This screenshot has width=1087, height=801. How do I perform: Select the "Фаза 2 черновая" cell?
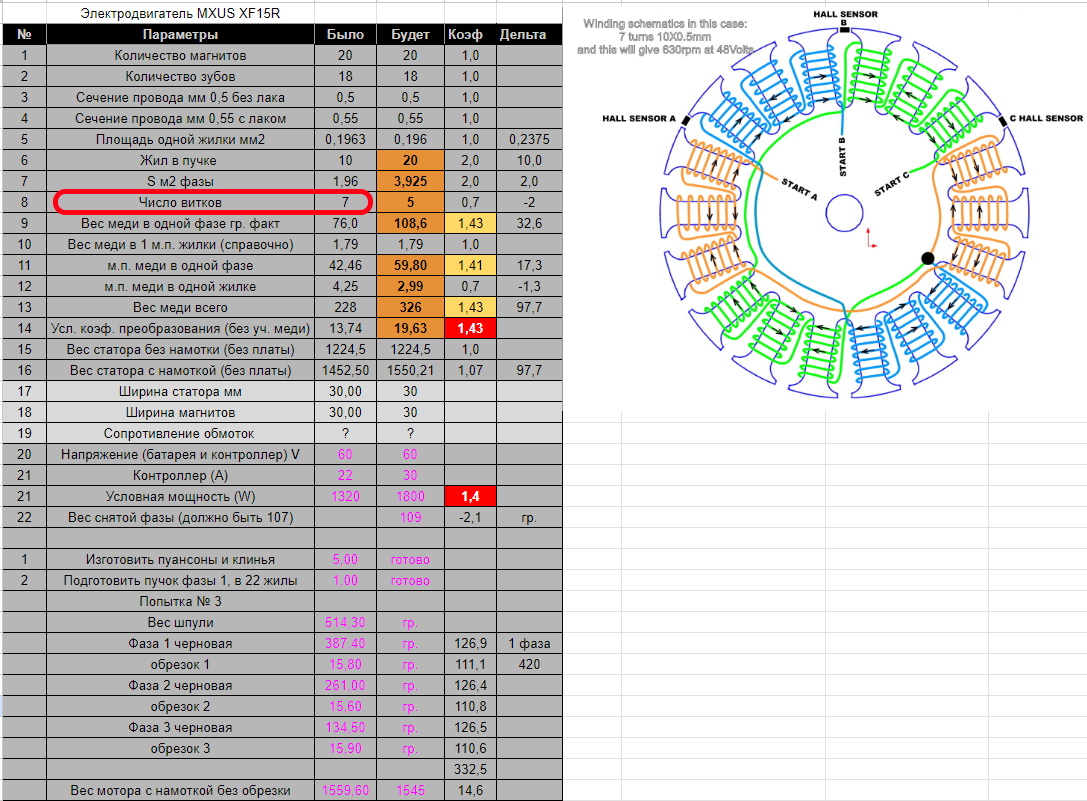[x=180, y=685]
